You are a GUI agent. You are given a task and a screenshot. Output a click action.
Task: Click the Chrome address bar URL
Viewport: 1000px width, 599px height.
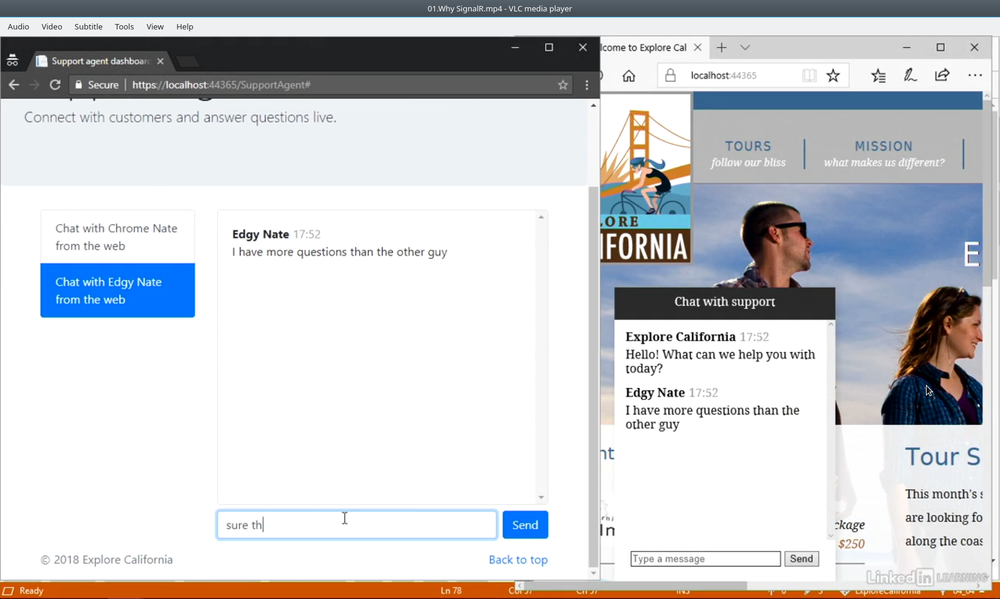pyautogui.click(x=221, y=85)
